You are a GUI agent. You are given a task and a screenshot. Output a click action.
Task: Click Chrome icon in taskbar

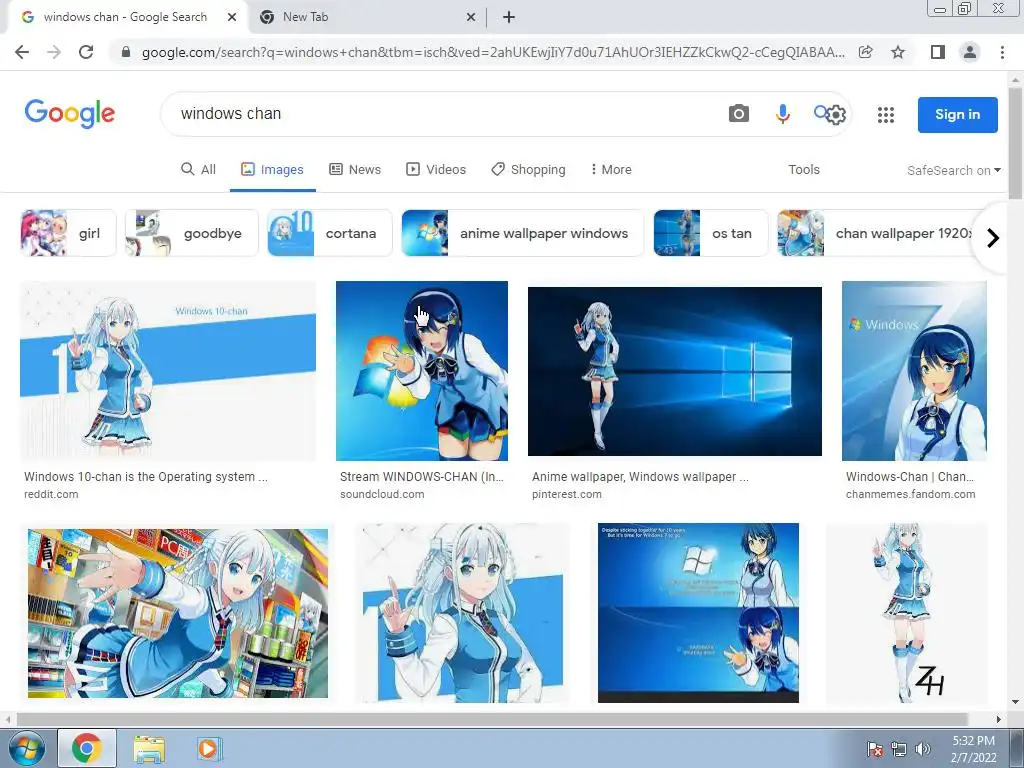[87, 748]
